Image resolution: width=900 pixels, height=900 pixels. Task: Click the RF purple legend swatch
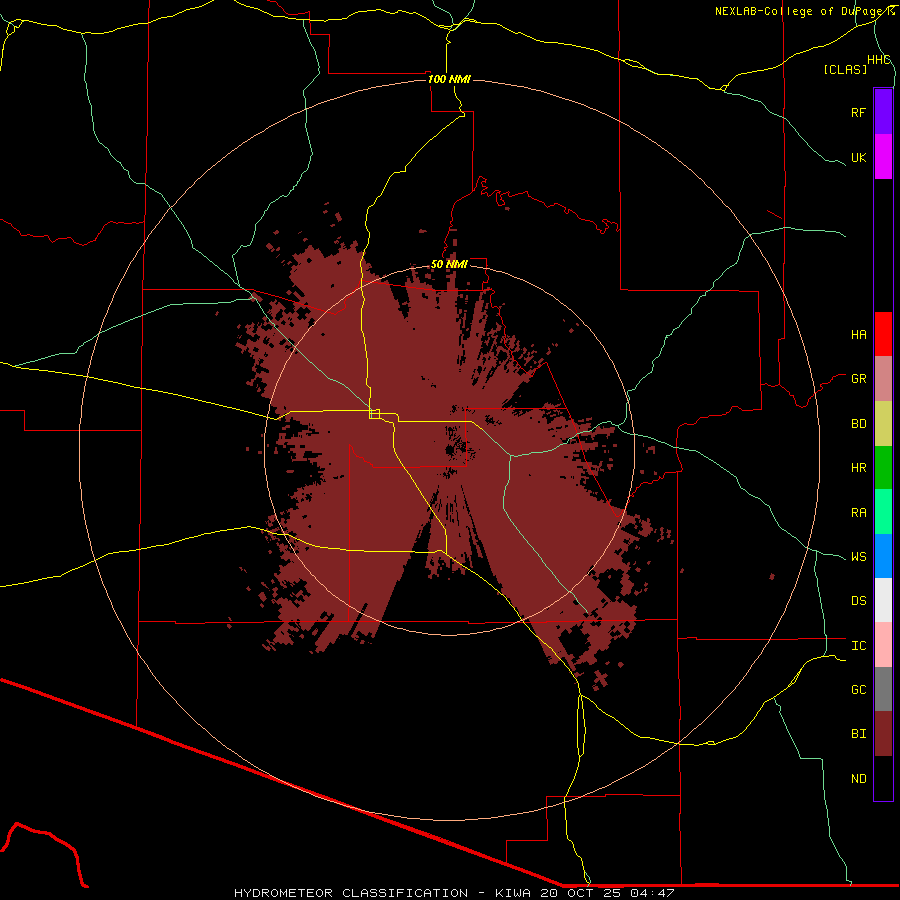click(x=883, y=112)
